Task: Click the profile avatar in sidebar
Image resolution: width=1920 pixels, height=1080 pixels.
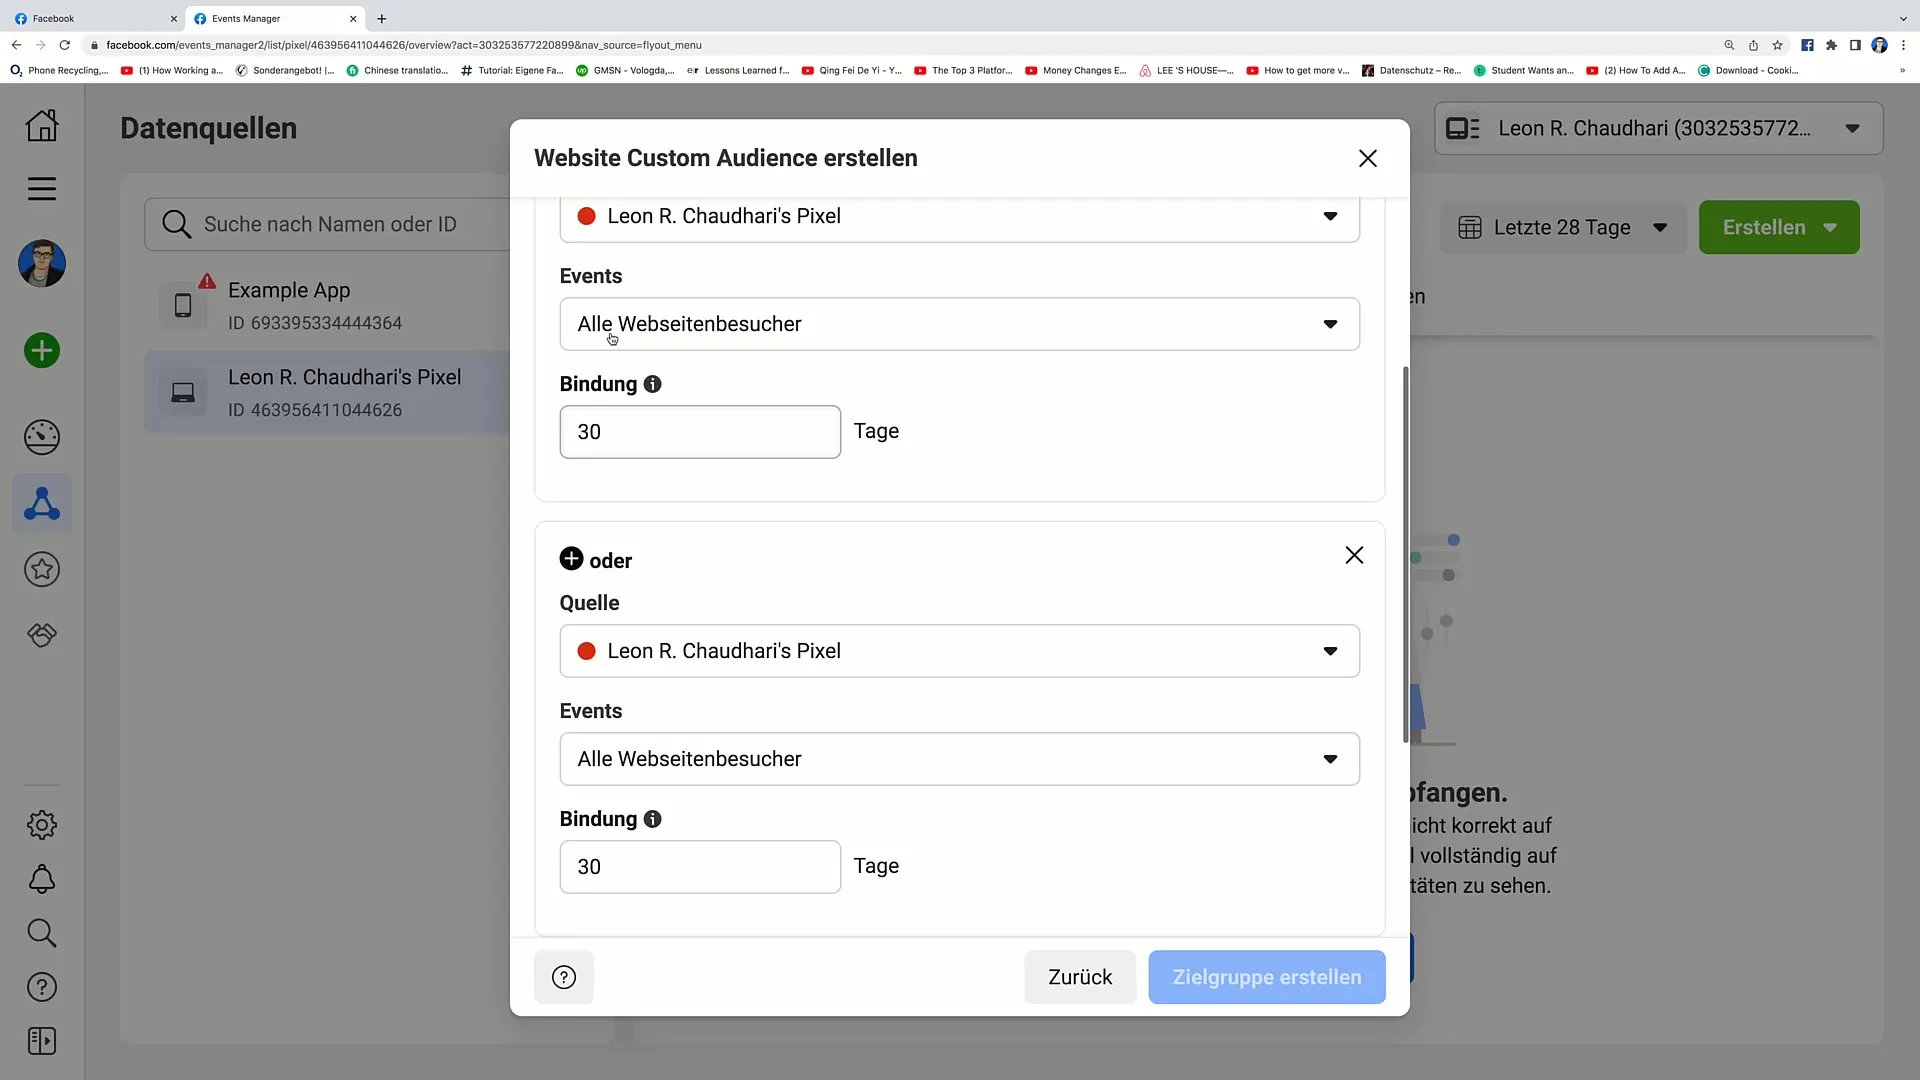Action: pyautogui.click(x=42, y=264)
